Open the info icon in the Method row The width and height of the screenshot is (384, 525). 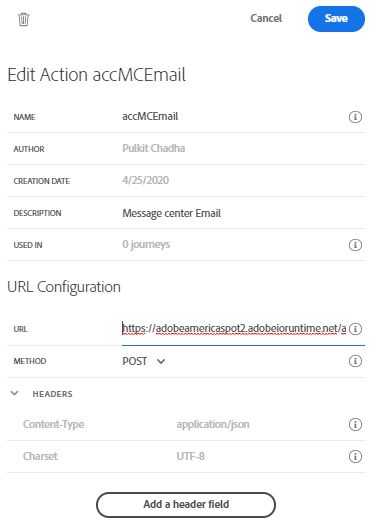pyautogui.click(x=355, y=361)
